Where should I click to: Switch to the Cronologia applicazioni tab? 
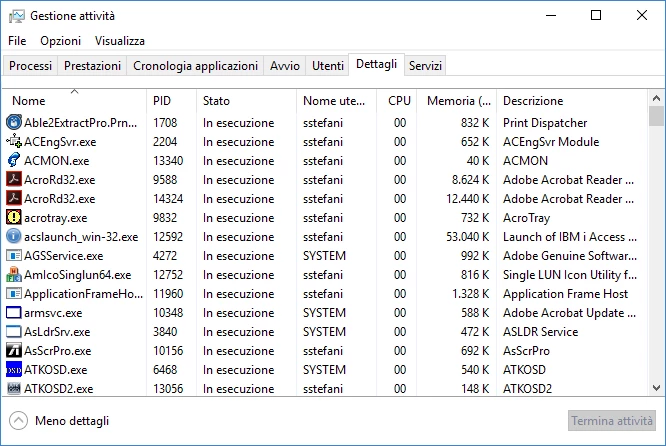pos(195,66)
